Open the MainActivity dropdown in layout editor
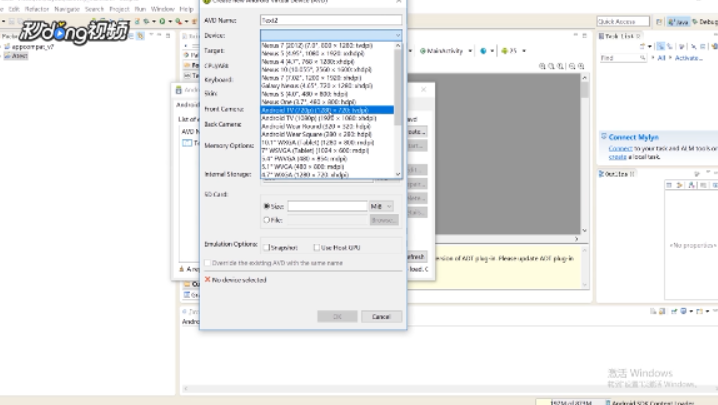718x405 pixels. pos(470,51)
